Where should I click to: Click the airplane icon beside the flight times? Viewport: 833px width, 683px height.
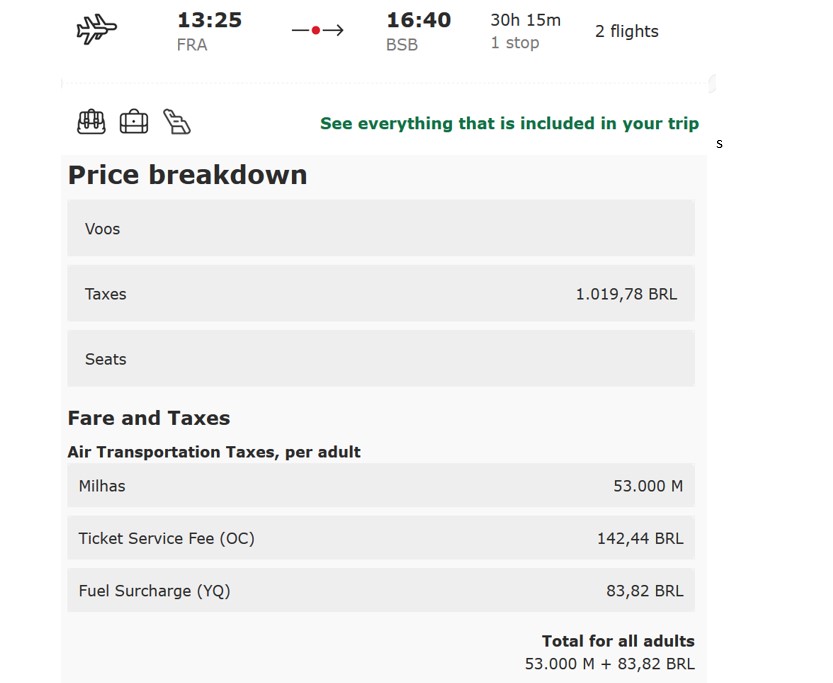pyautogui.click(x=97, y=30)
